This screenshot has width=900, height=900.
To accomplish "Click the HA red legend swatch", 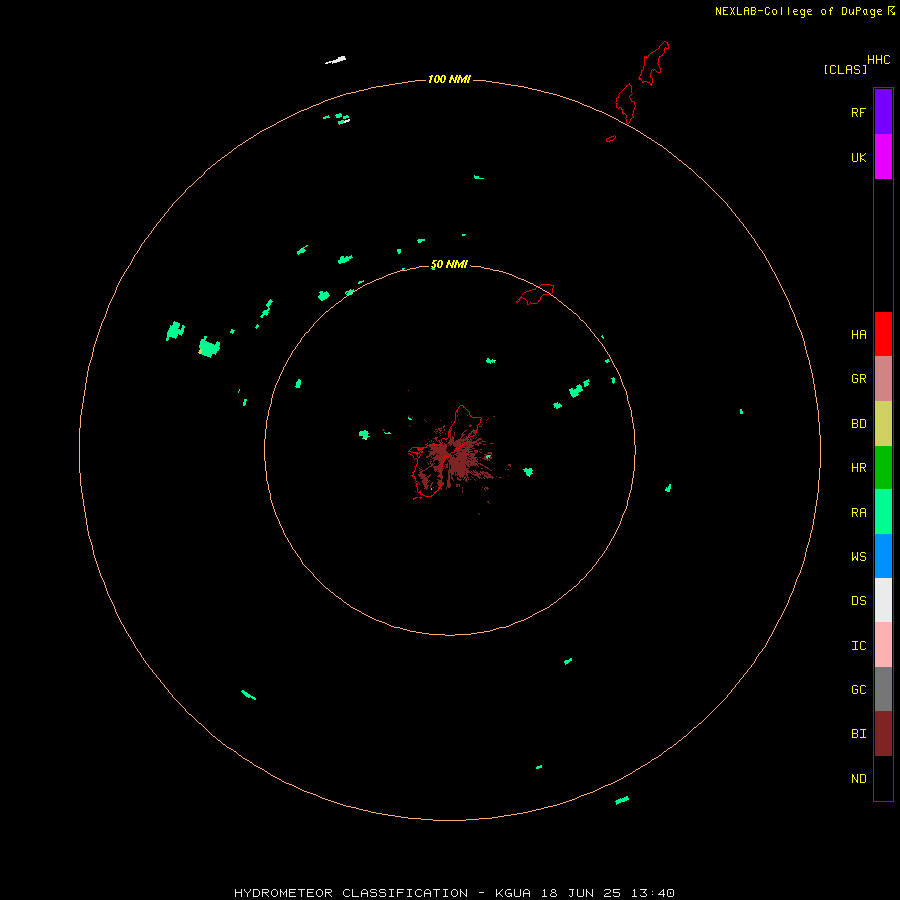I will pyautogui.click(x=883, y=334).
